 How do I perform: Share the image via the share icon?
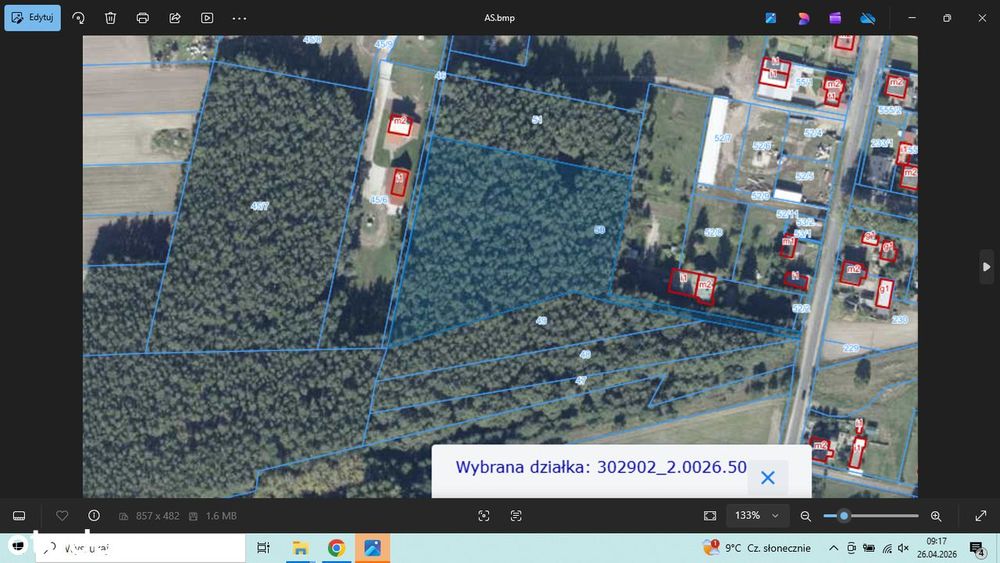[x=175, y=18]
